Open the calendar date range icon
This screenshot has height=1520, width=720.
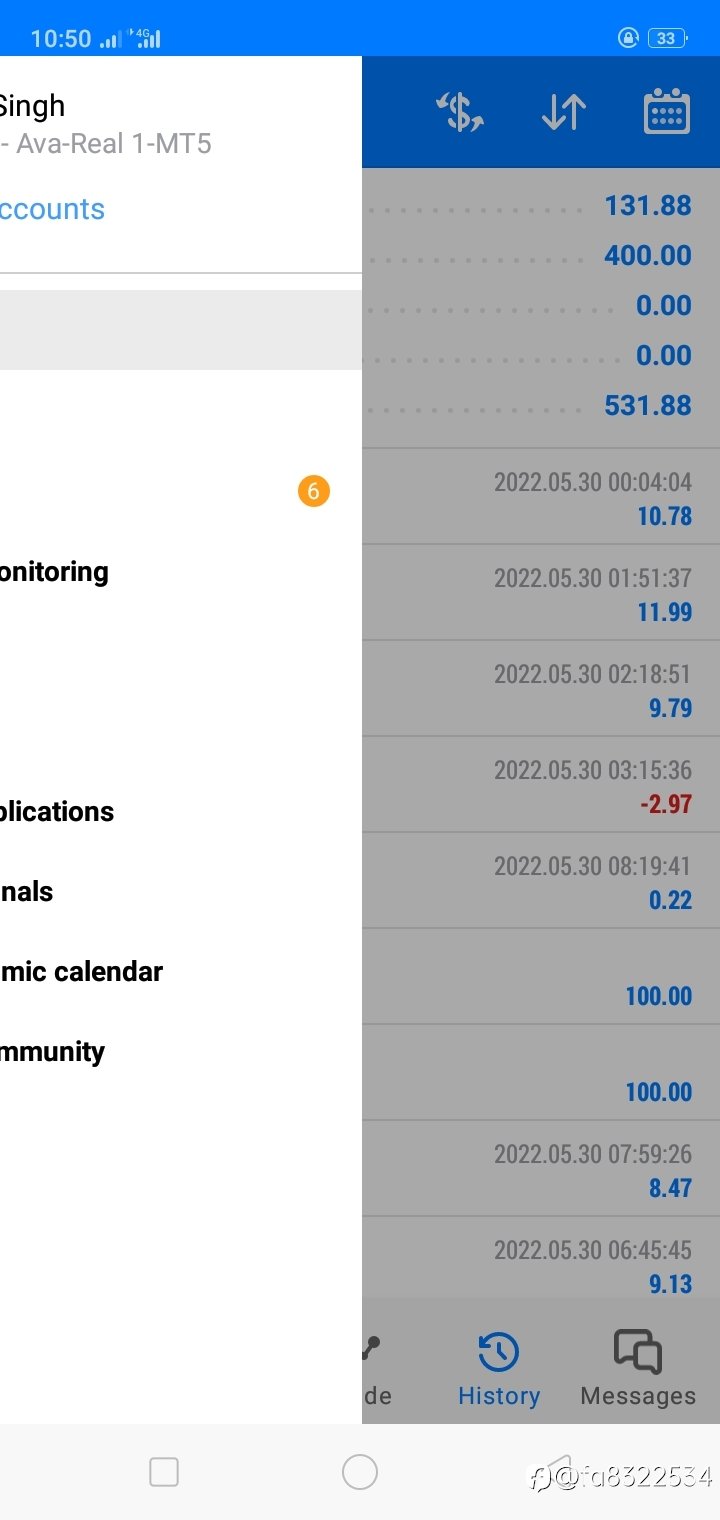tap(666, 111)
